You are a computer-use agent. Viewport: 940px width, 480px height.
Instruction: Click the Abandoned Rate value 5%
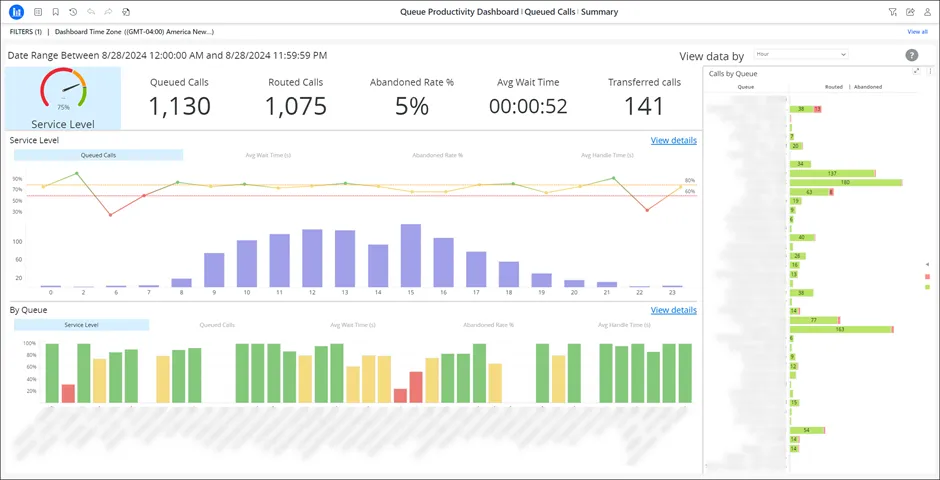(412, 106)
